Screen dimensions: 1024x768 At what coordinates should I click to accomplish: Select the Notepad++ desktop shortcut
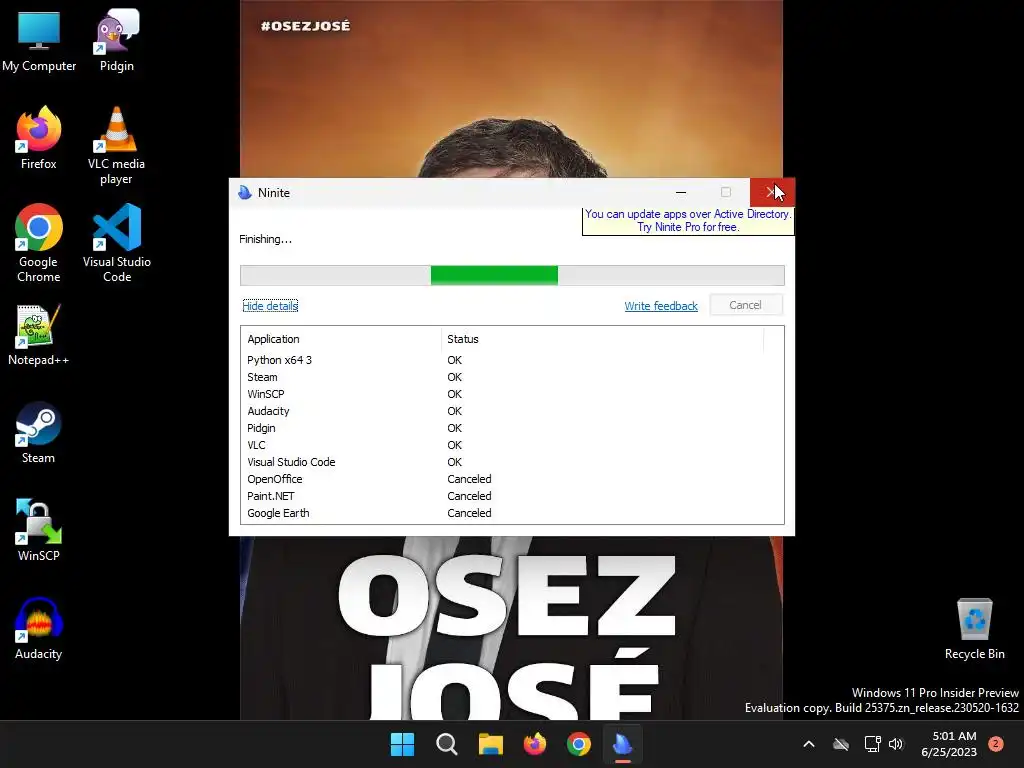coord(39,335)
